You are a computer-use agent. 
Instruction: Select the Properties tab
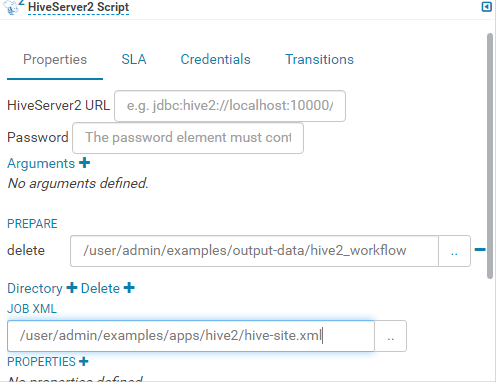coord(55,60)
